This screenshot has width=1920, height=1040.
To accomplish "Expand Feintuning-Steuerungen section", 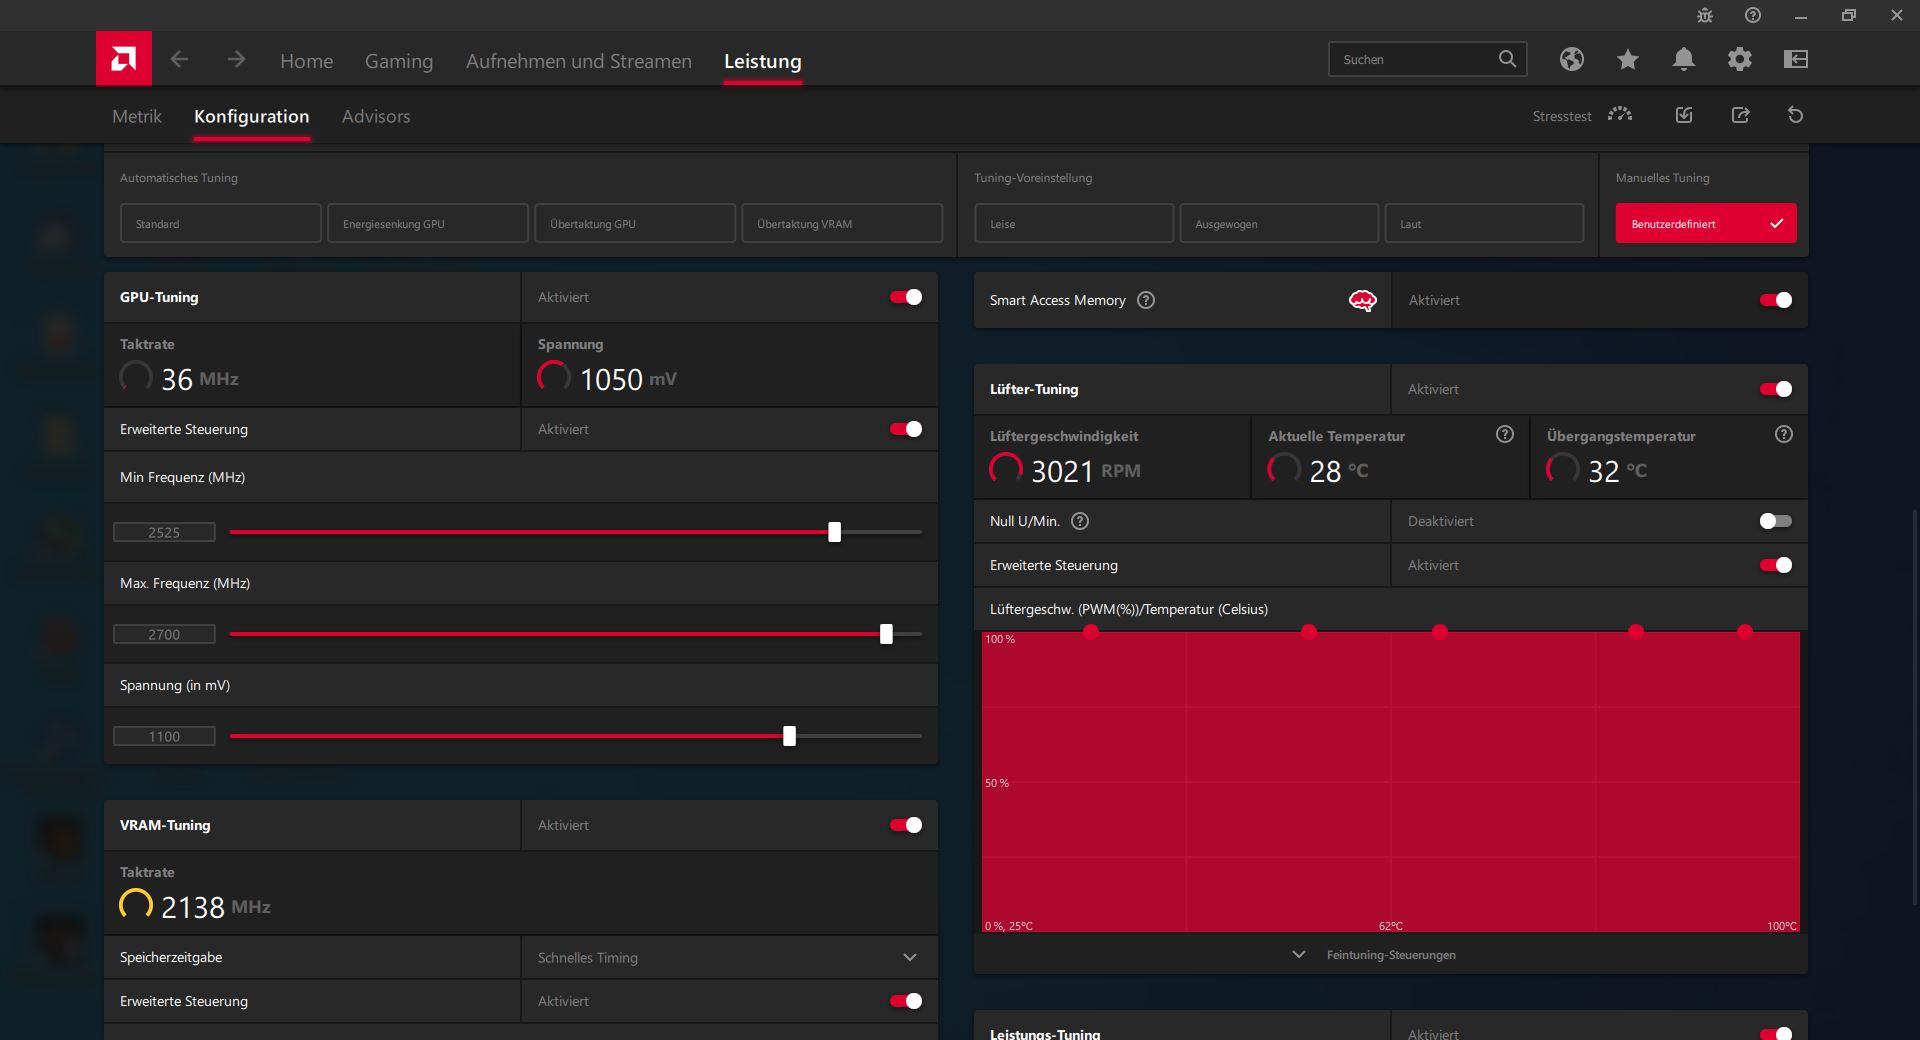I will [1390, 955].
